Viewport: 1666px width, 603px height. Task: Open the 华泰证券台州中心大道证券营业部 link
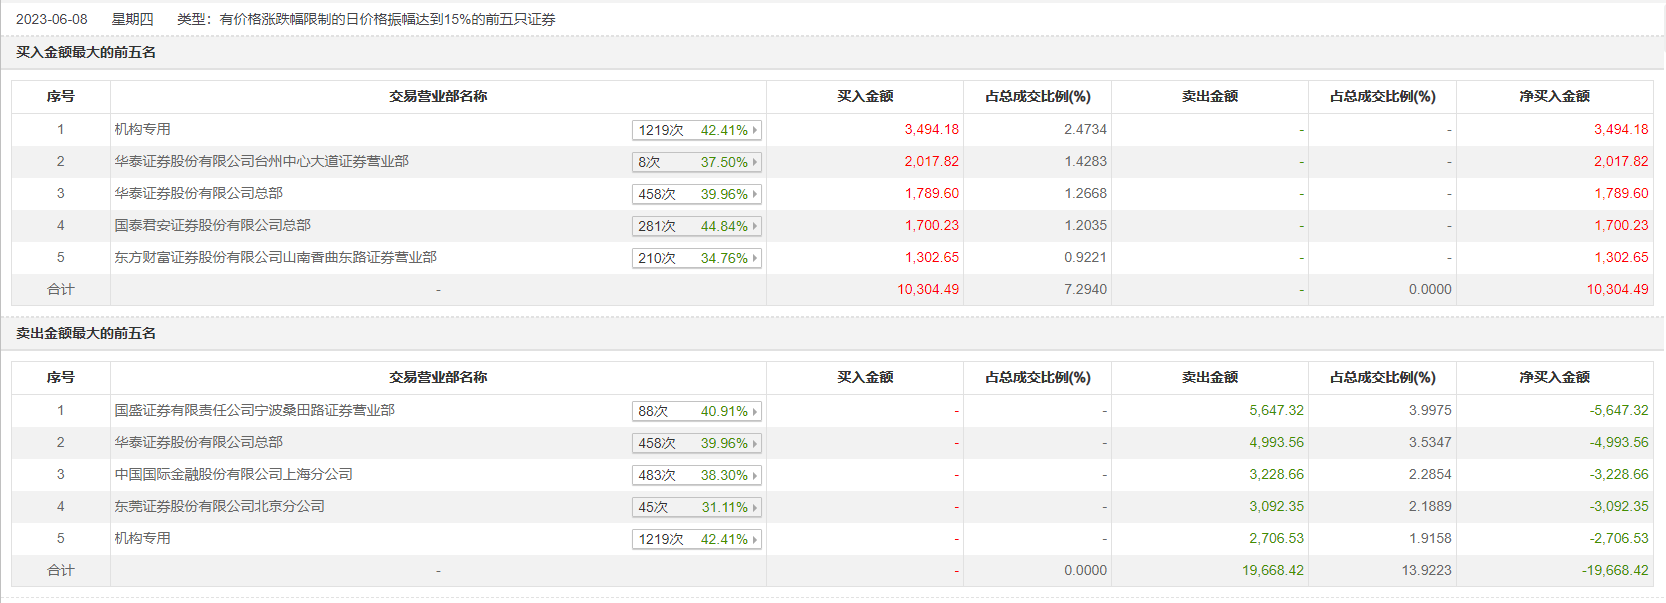point(261,161)
